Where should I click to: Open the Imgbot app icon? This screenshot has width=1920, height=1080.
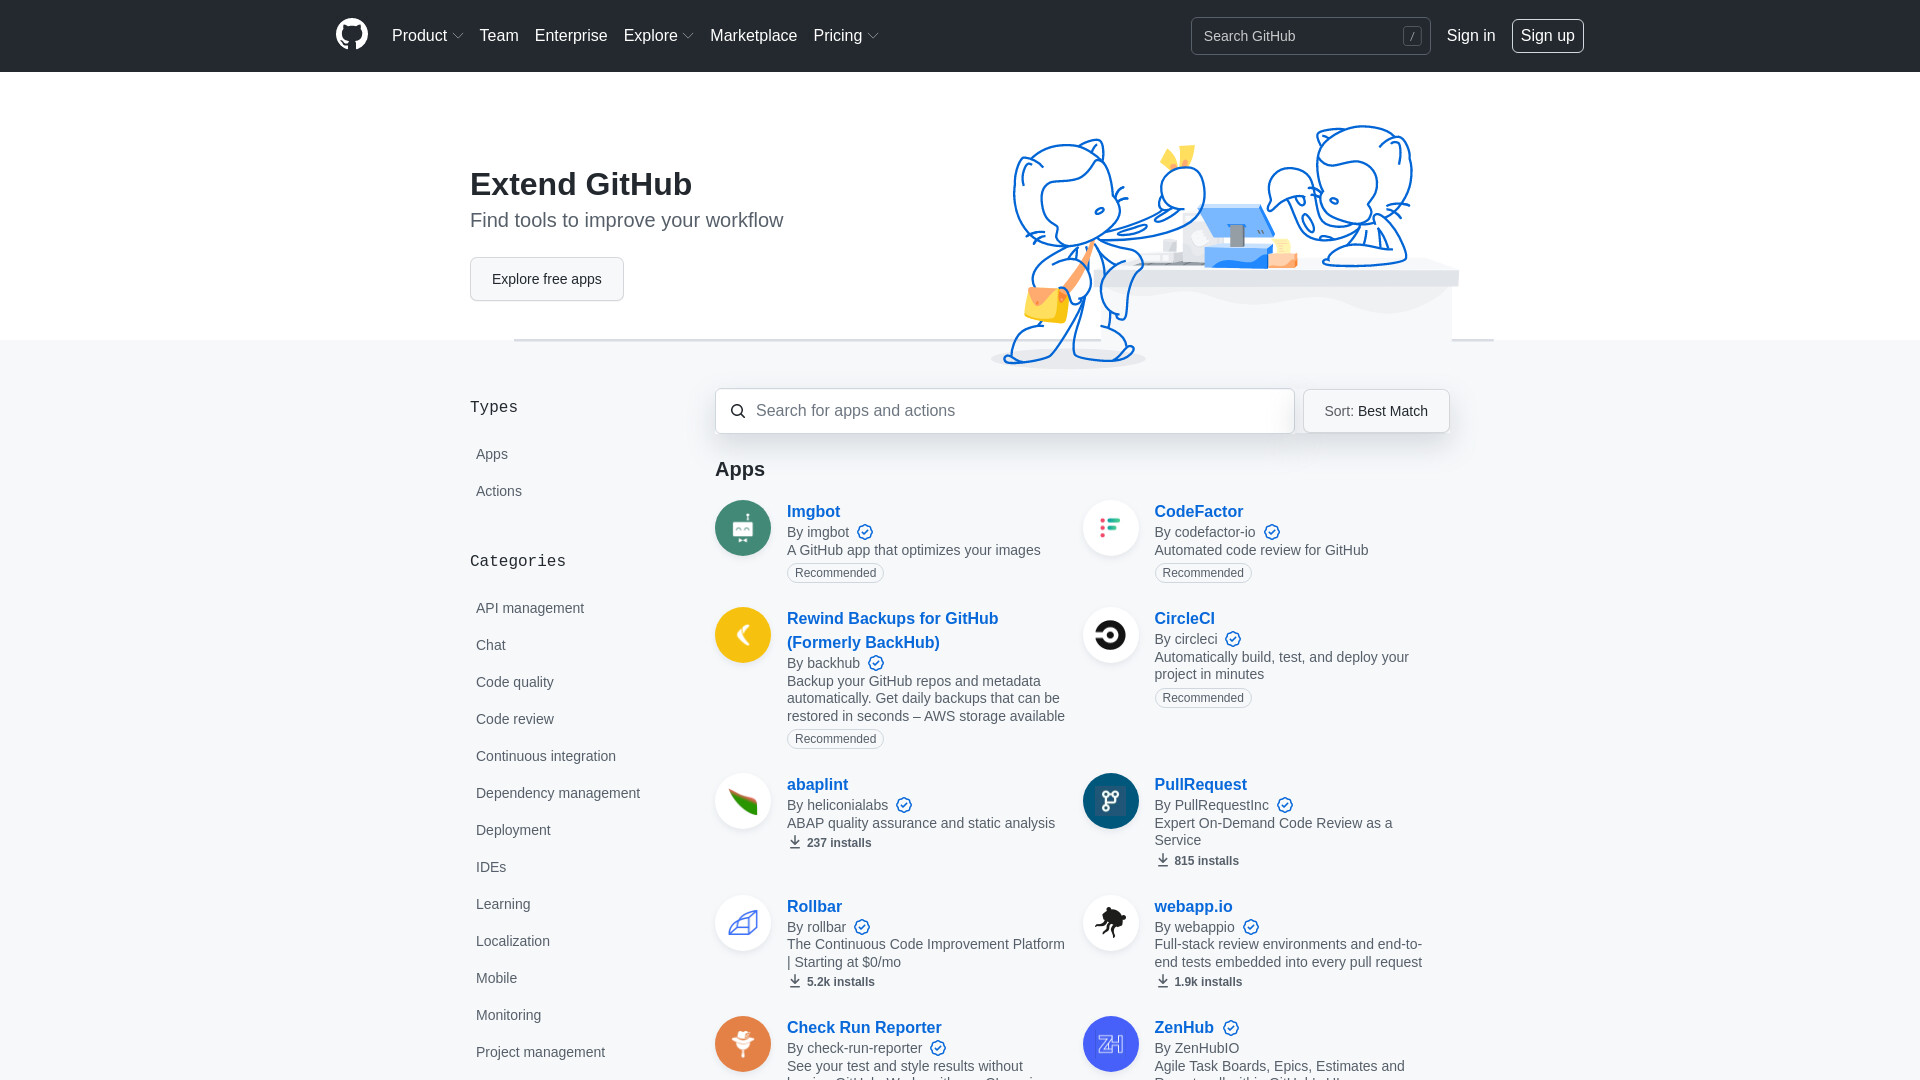click(x=743, y=528)
